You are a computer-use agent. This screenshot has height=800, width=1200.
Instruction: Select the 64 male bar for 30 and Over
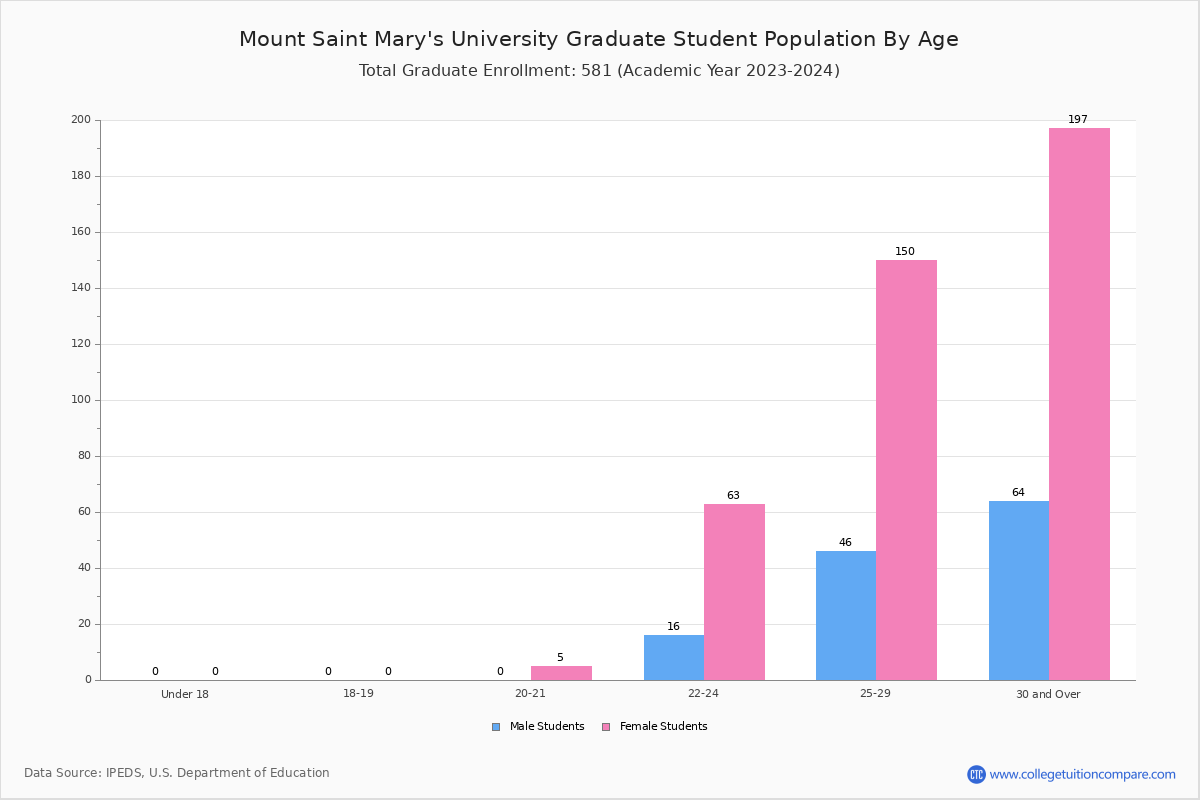[1019, 590]
